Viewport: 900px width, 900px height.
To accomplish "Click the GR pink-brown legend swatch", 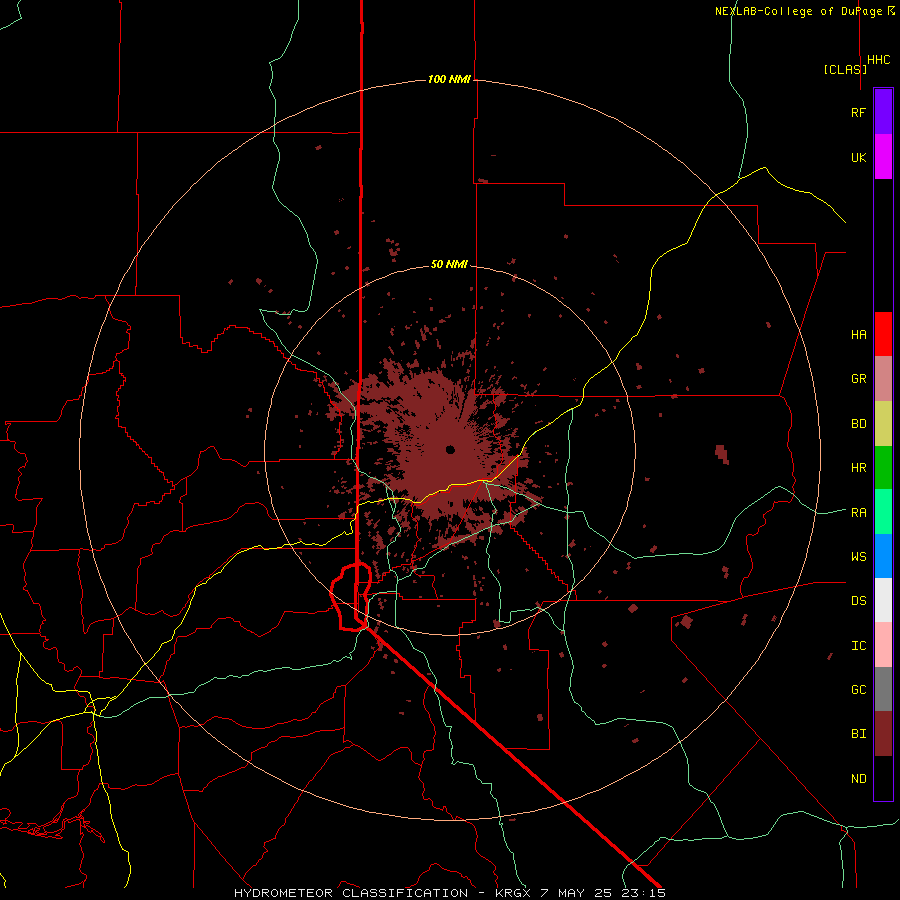I will coord(883,379).
